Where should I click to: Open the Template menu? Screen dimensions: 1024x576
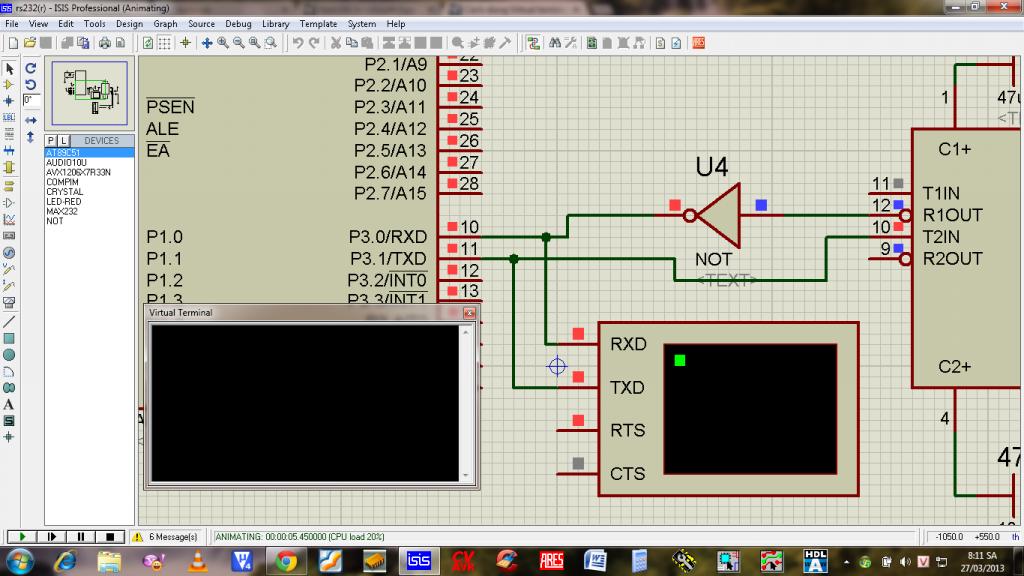click(318, 23)
